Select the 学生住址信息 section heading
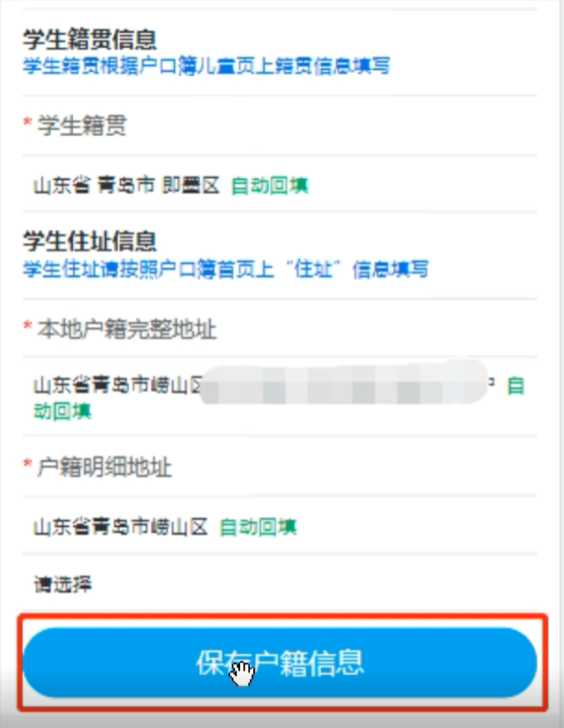564x728 pixels. 90,241
